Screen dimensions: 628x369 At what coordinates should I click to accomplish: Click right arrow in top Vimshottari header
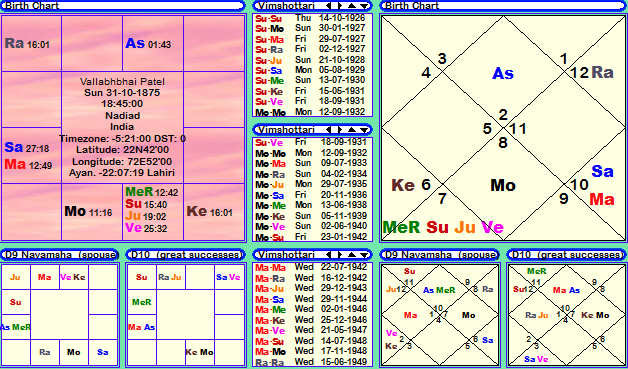click(x=339, y=6)
